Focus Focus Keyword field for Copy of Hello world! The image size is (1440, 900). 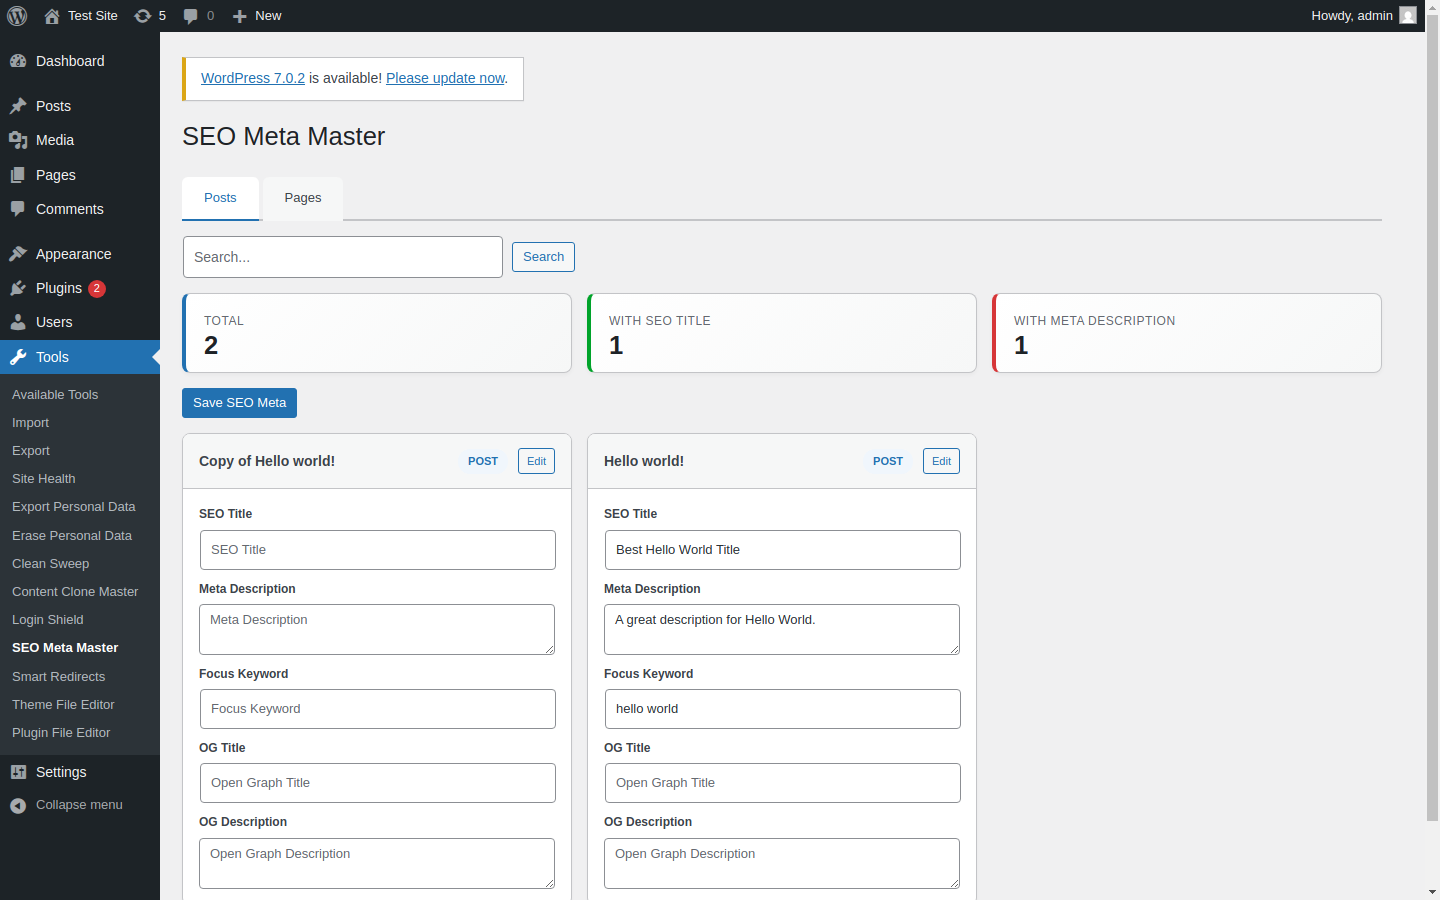pyautogui.click(x=378, y=709)
